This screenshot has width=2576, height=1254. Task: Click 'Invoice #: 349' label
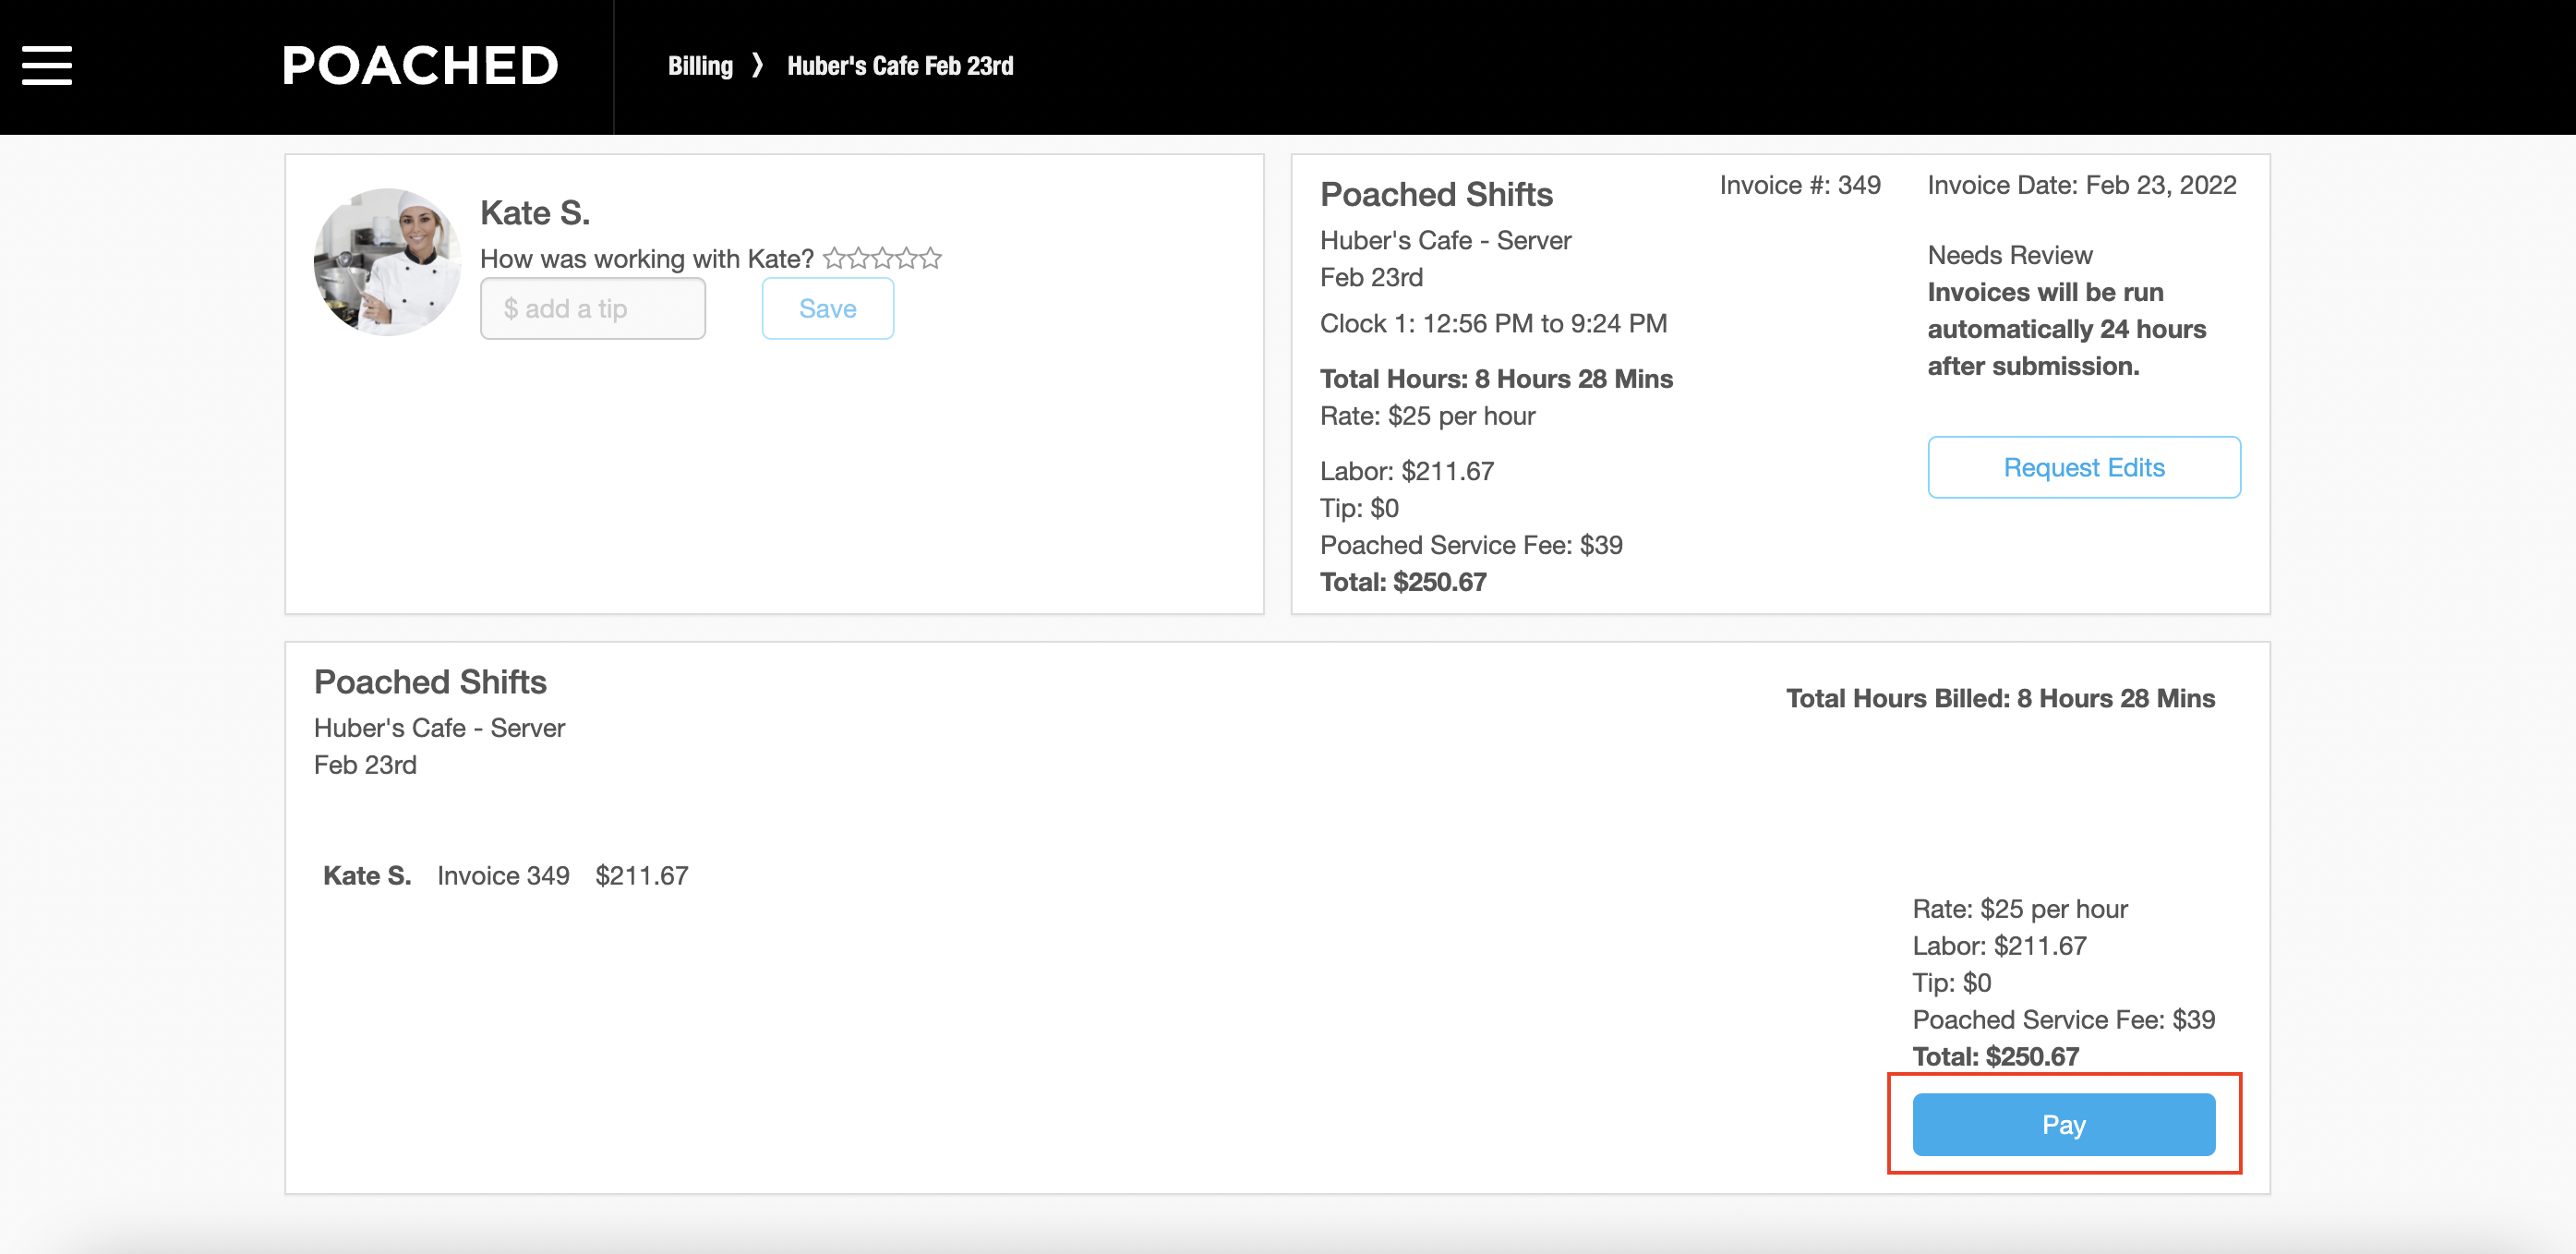tap(1800, 185)
